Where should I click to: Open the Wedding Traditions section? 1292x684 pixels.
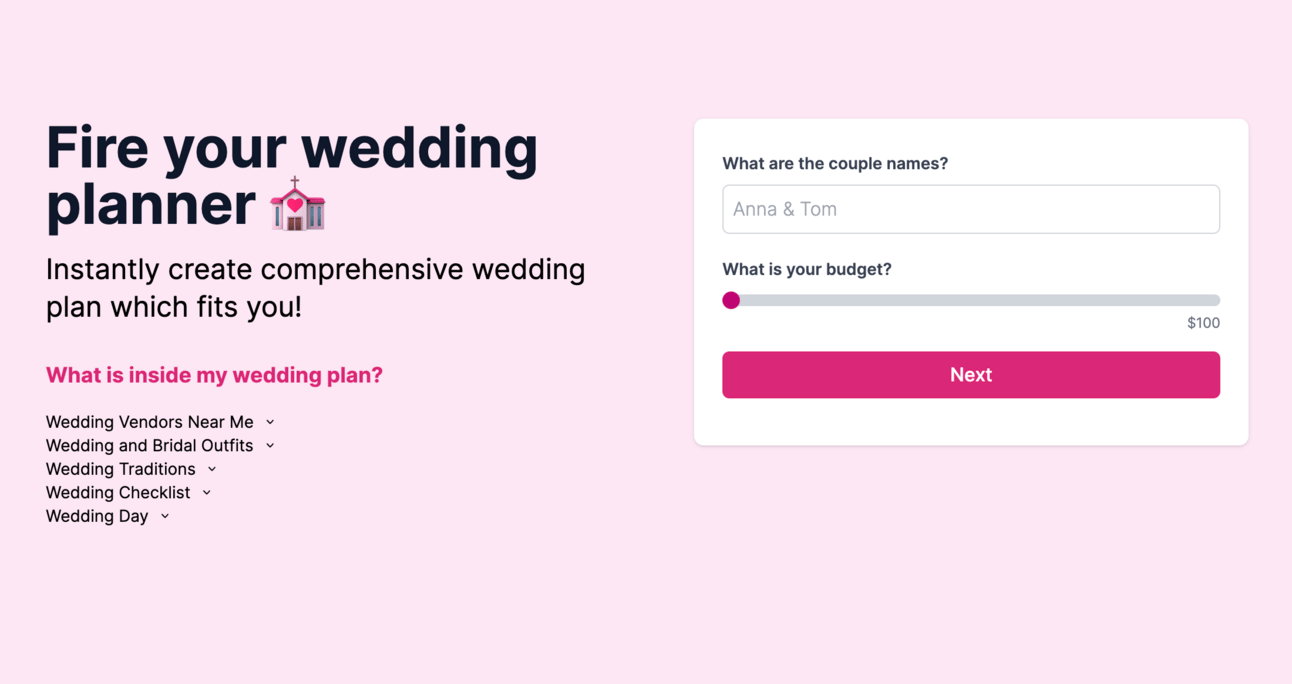(x=121, y=469)
